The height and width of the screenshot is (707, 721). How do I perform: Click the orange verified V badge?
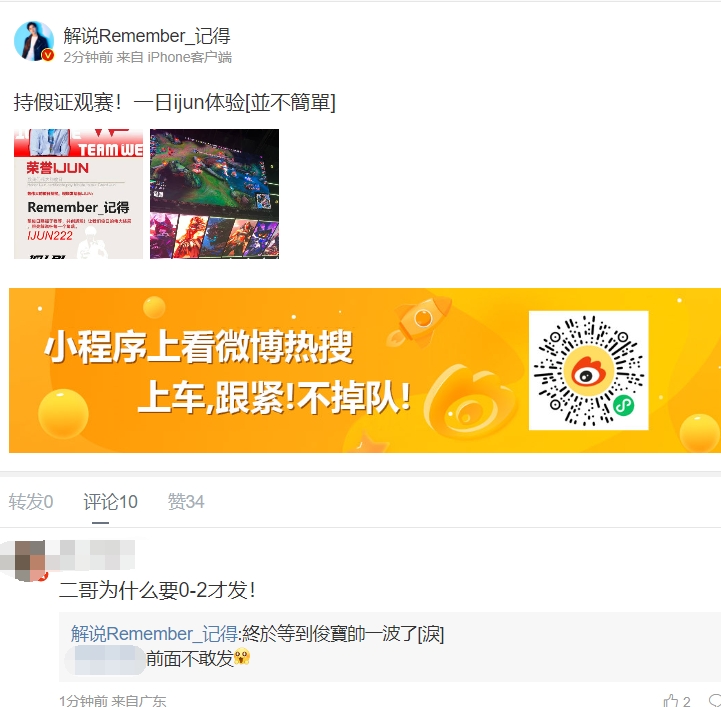coord(48,55)
